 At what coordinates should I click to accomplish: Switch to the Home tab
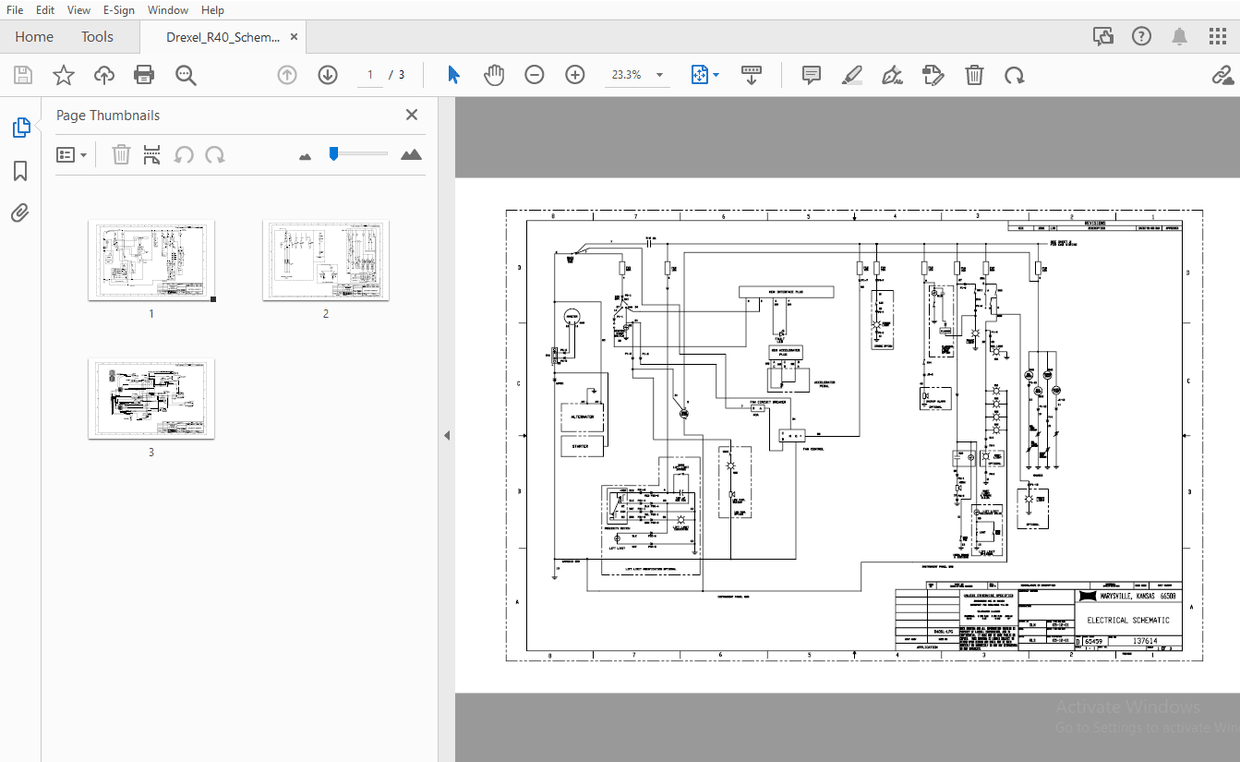tap(34, 36)
